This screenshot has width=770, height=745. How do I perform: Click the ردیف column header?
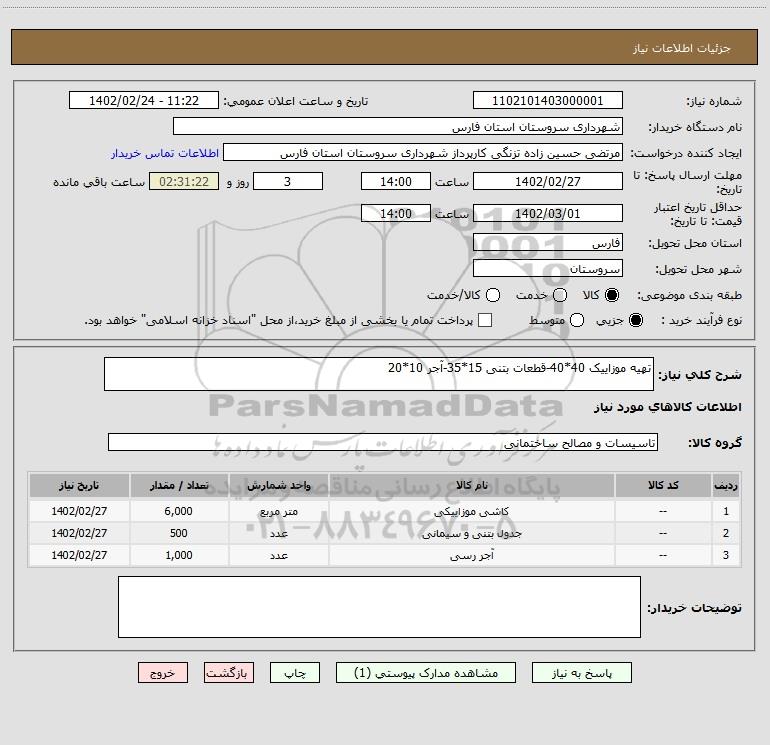[726, 485]
